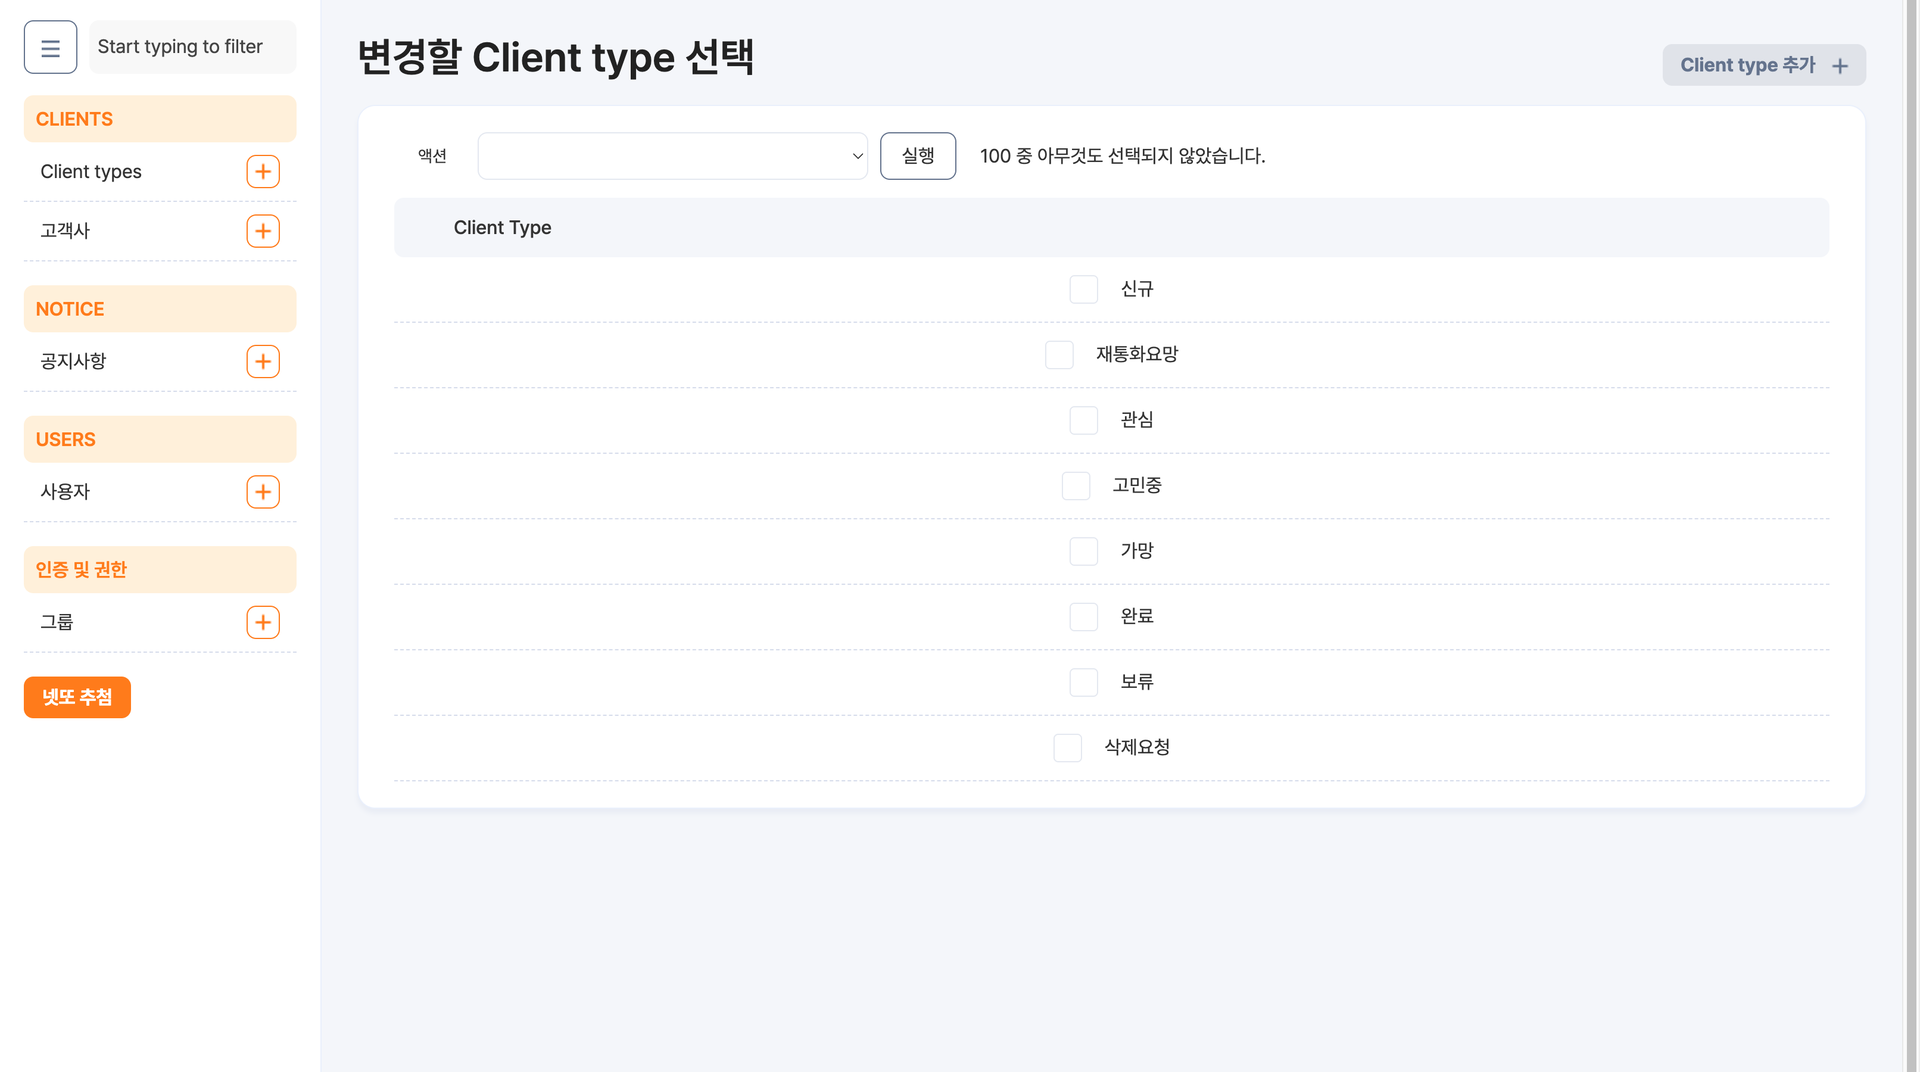The image size is (1920, 1072).
Task: Open the 액션 dropdown
Action: tap(673, 156)
